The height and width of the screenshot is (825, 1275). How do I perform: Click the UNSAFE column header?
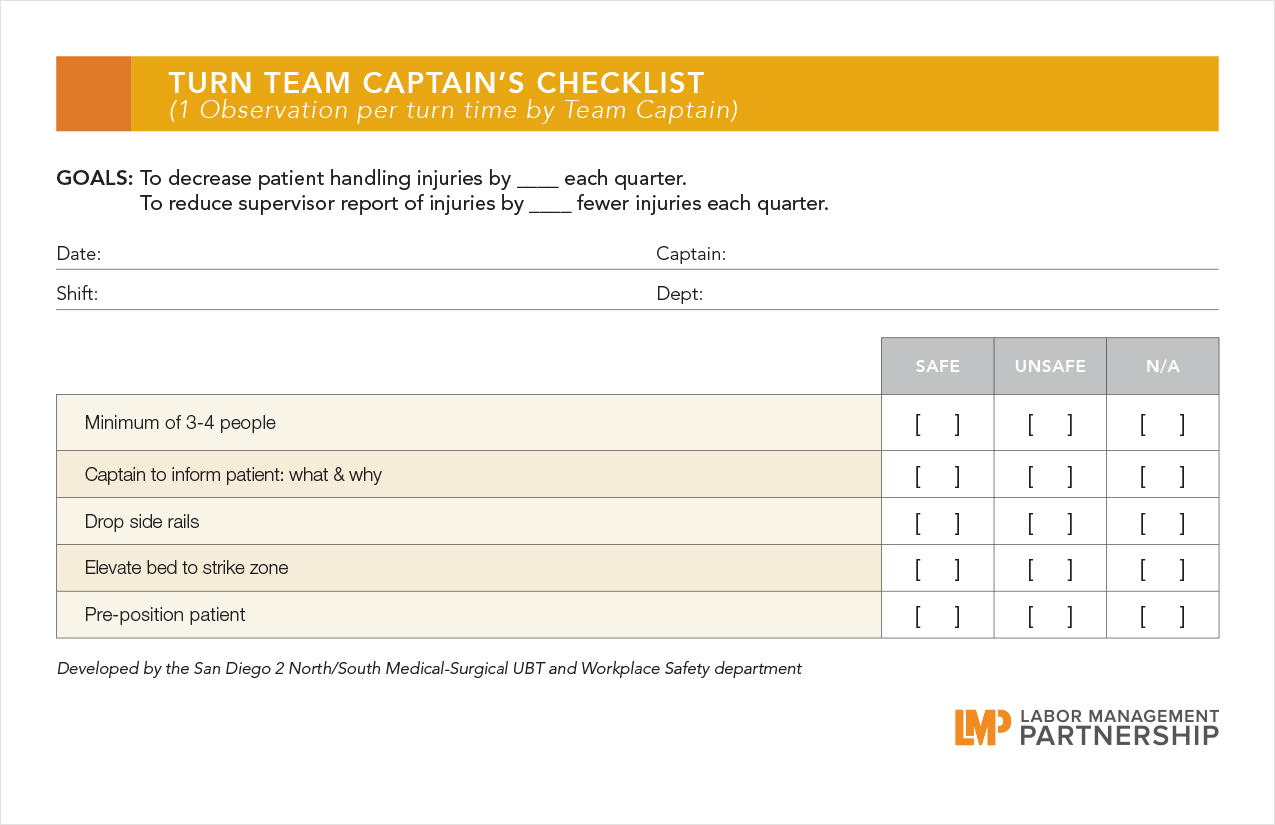click(x=1050, y=366)
